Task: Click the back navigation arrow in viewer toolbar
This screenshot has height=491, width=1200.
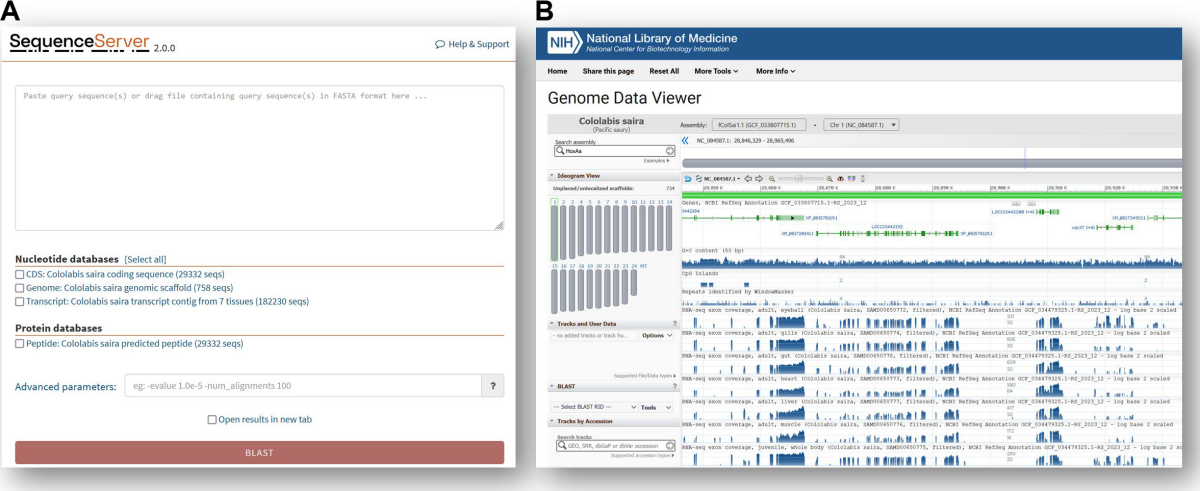Action: point(687,178)
